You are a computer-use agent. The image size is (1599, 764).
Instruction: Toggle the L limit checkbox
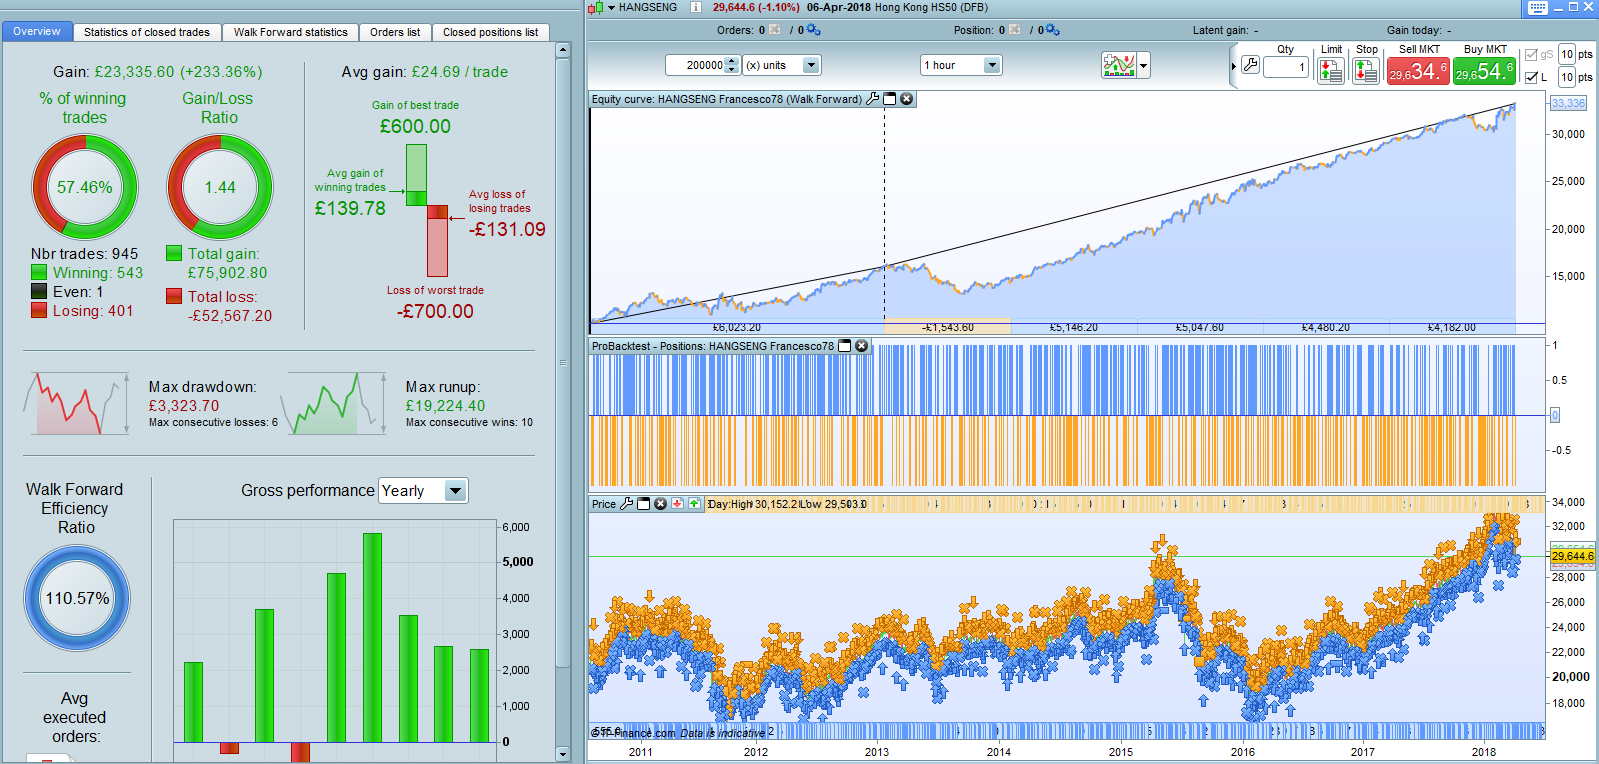1531,77
